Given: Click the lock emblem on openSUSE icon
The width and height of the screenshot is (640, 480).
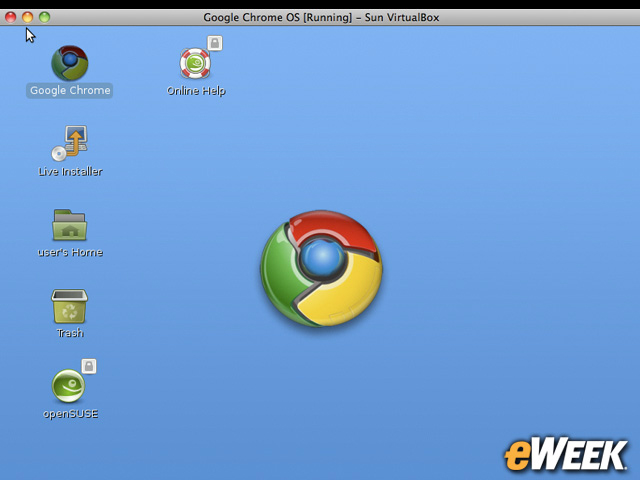Looking at the screenshot, I should click(89, 366).
